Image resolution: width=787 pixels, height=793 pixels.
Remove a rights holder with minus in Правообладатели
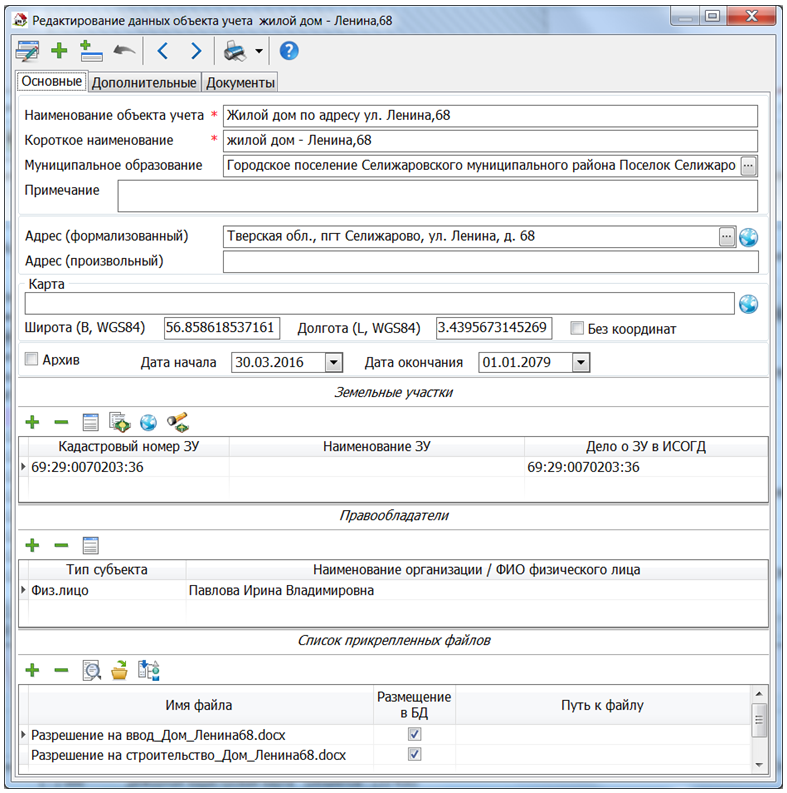coord(61,545)
